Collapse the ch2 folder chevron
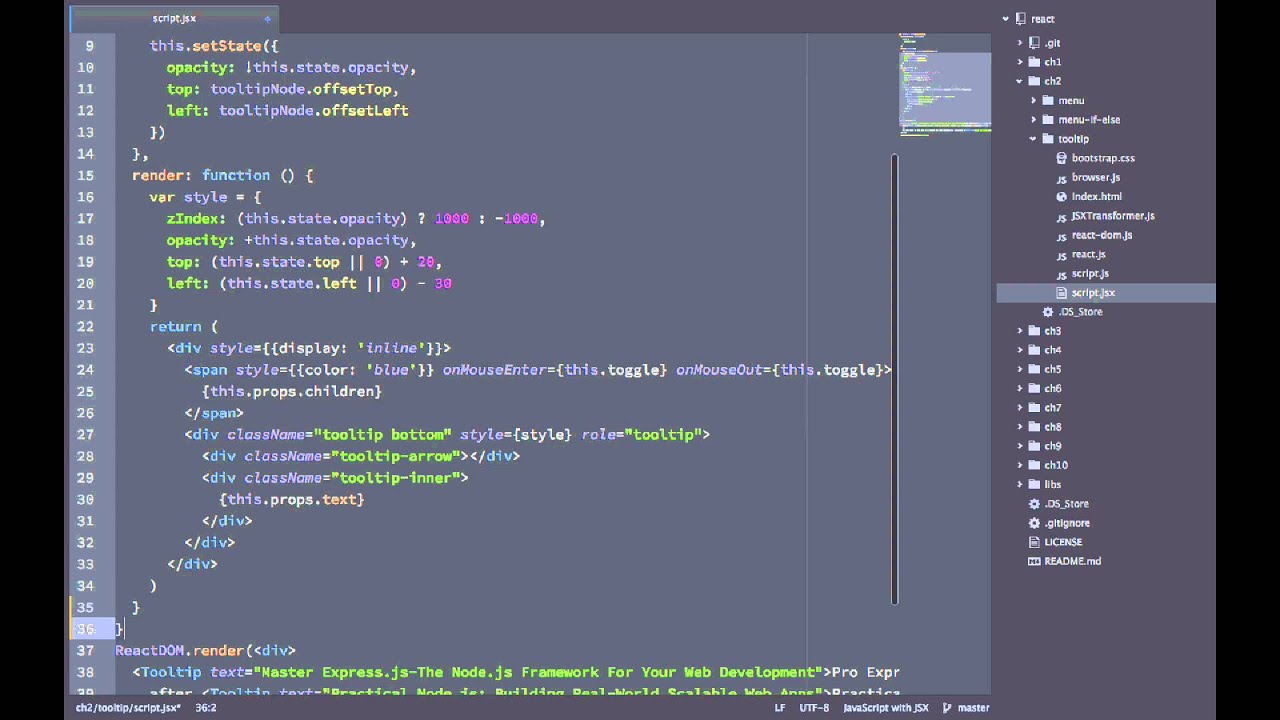Image resolution: width=1280 pixels, height=720 pixels. (x=1020, y=81)
